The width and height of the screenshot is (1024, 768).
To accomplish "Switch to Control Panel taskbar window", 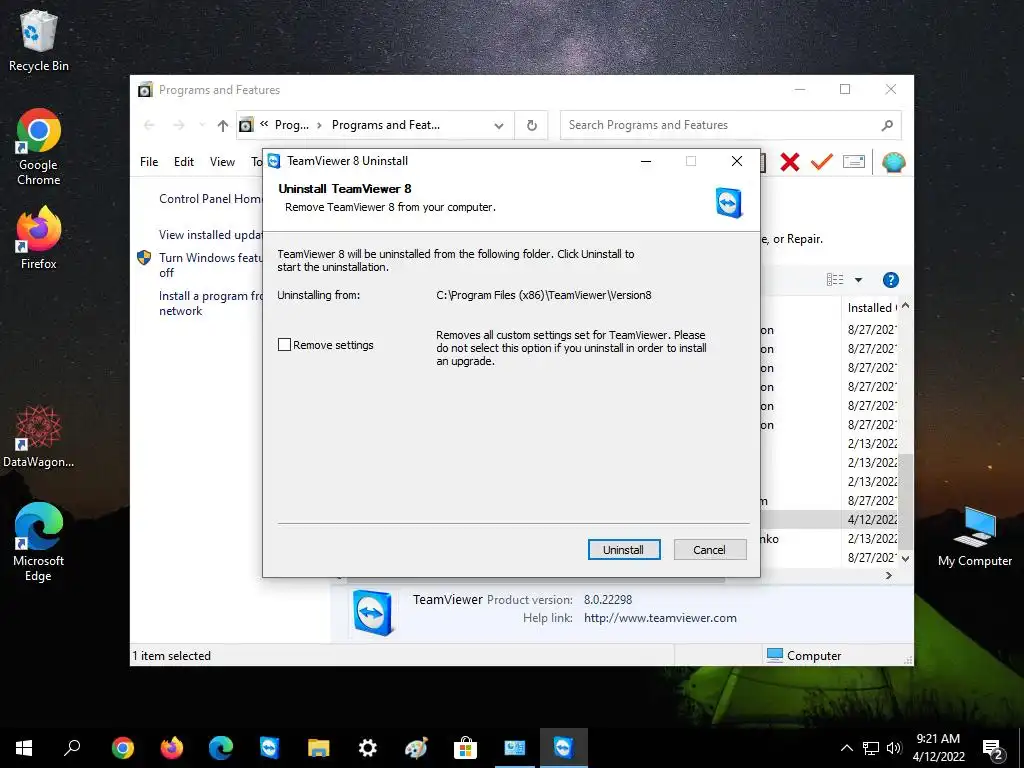I will tap(515, 748).
